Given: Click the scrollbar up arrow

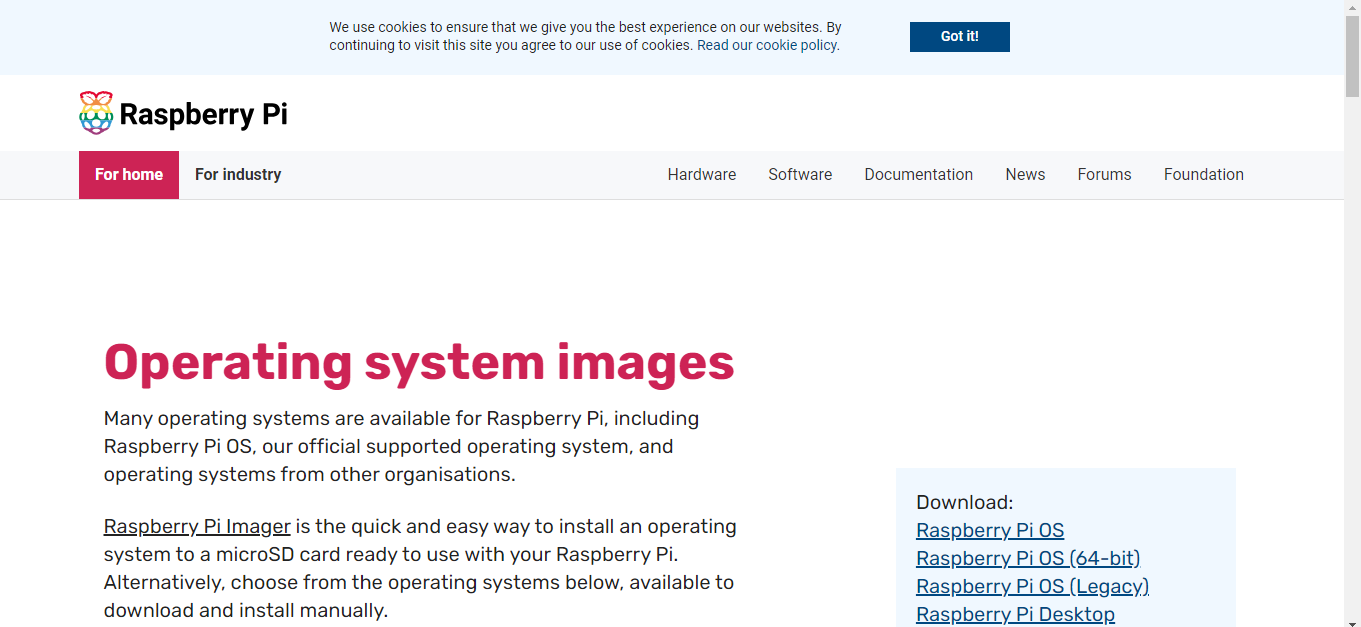Looking at the screenshot, I should (1352, 8).
